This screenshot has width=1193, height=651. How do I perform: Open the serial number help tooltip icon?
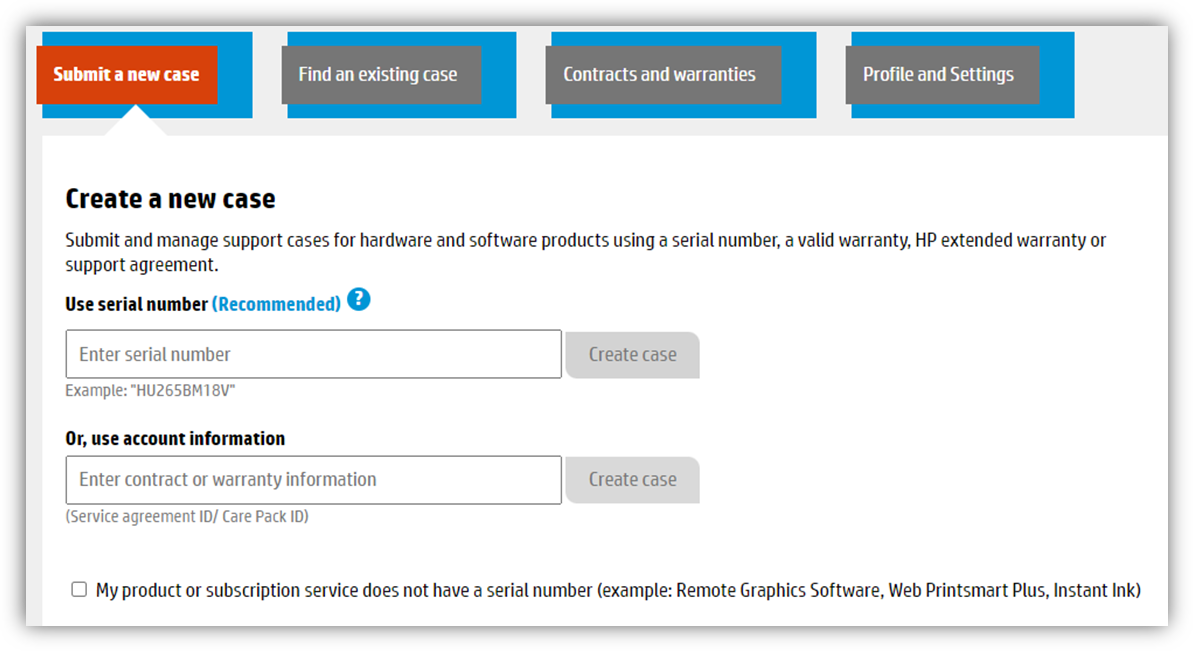point(358,299)
